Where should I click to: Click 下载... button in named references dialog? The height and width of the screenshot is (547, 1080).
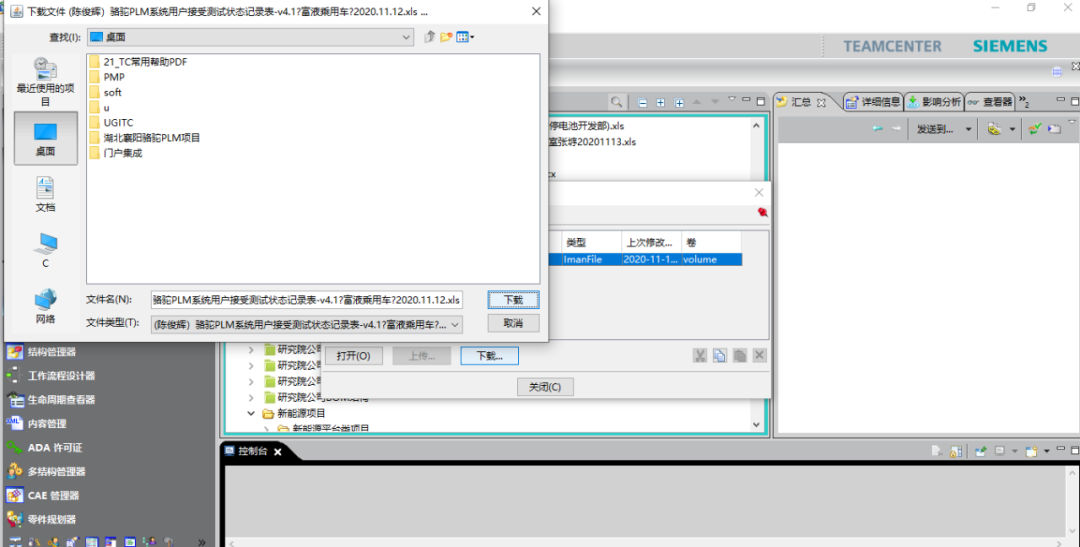(x=489, y=355)
